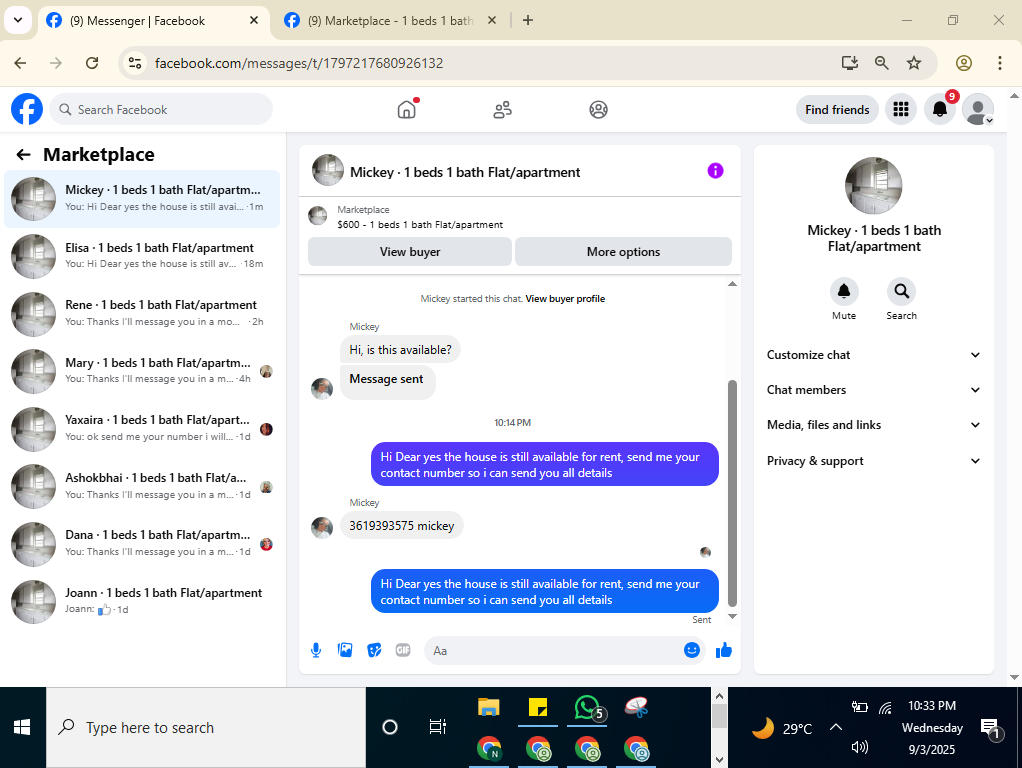1022x768 pixels.
Task: Open Sticky Notes from taskbar
Action: tap(538, 708)
